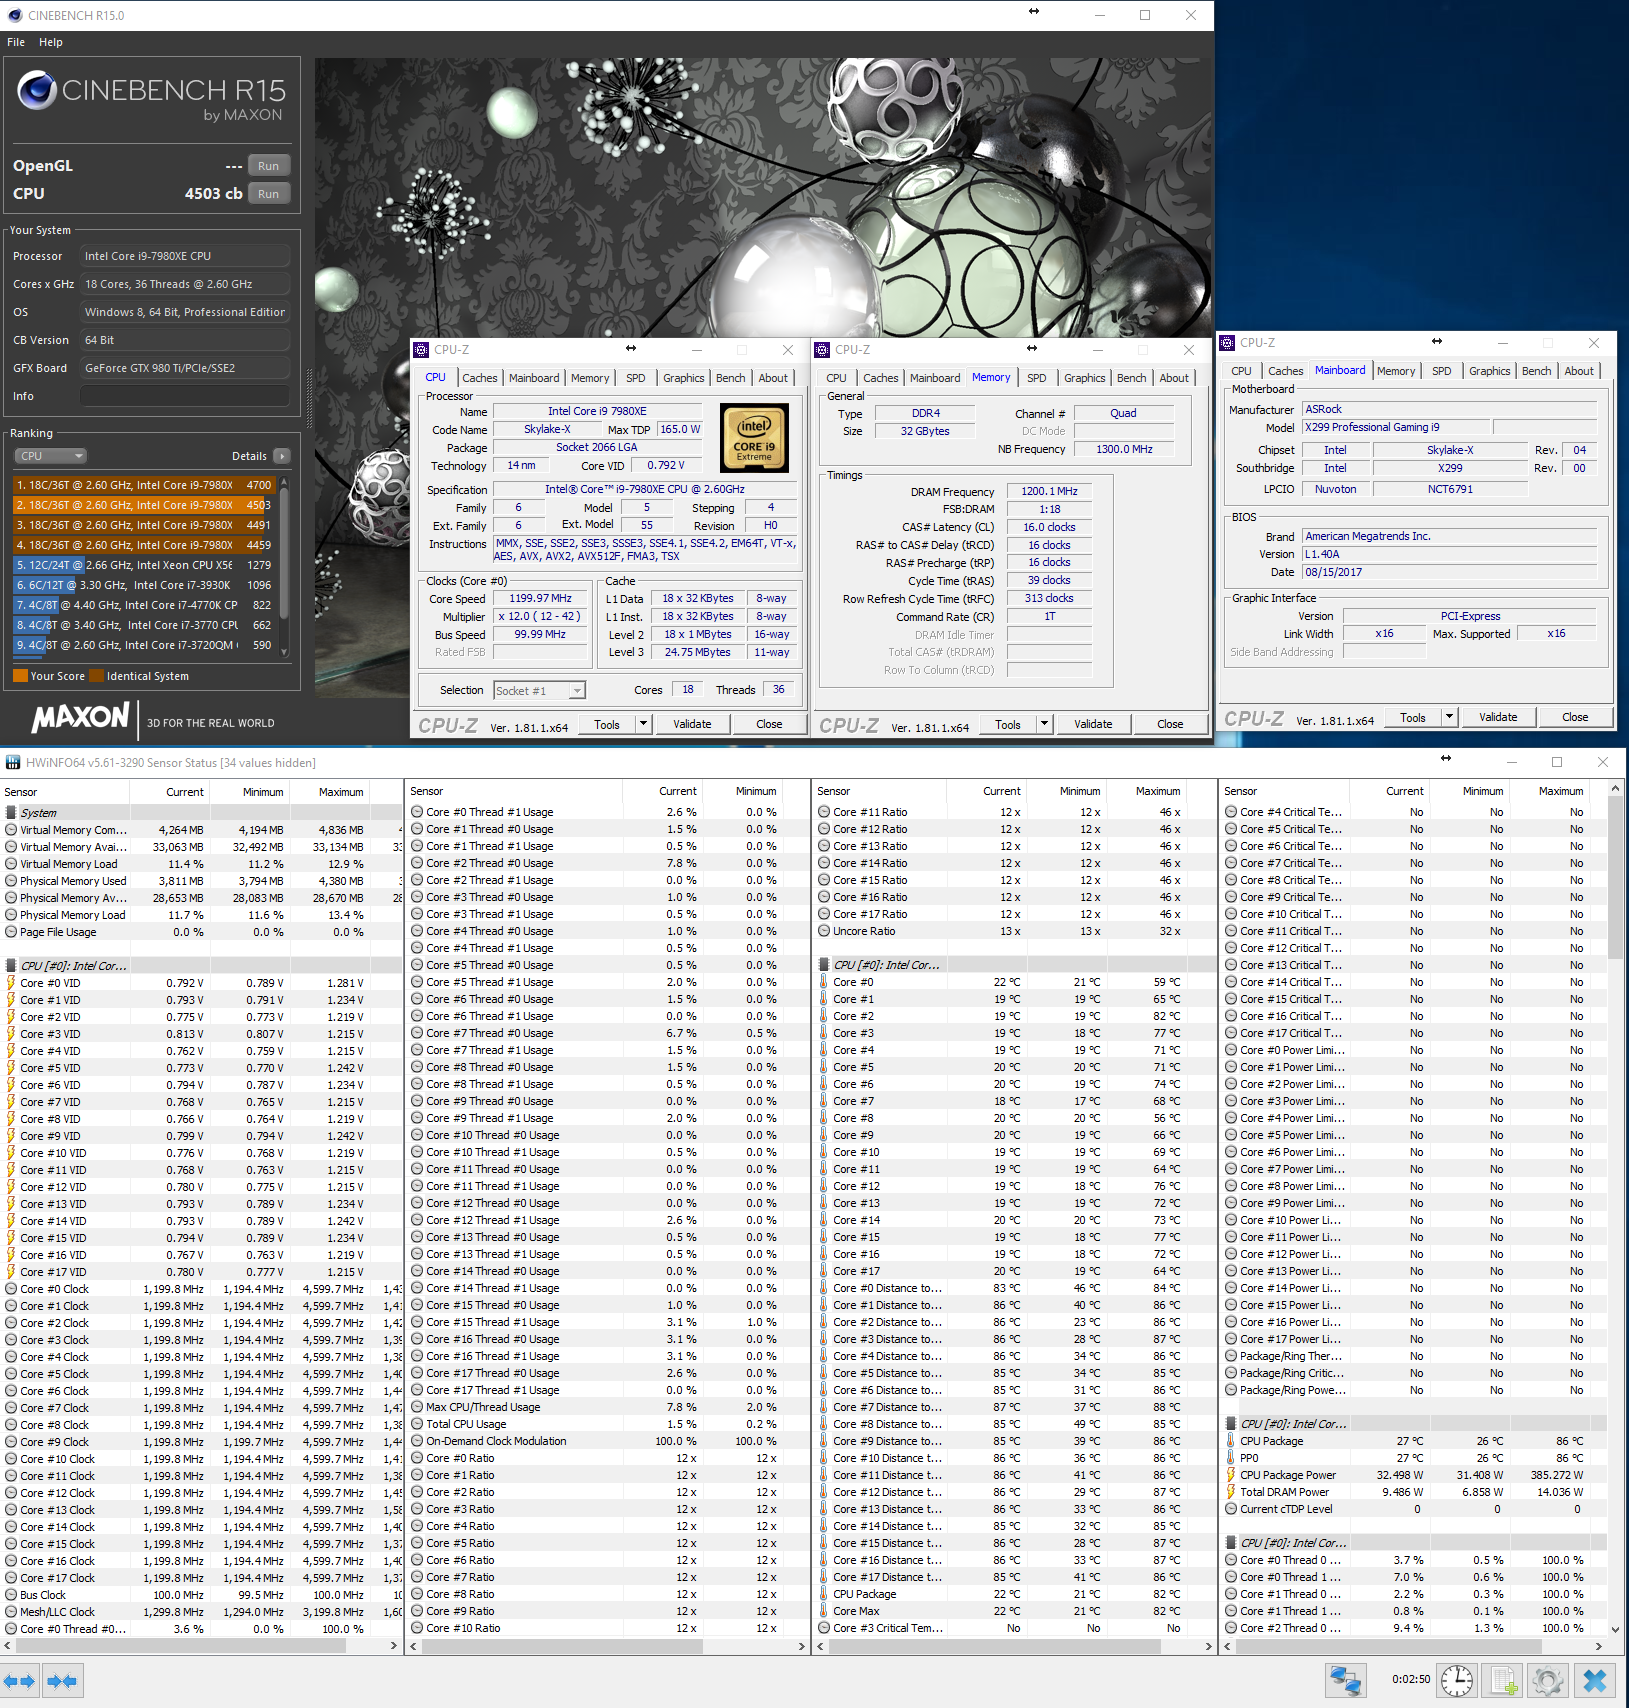Click the collapse columns arrows icon in HWiNFO
1629x1708 pixels.
(x=62, y=1681)
